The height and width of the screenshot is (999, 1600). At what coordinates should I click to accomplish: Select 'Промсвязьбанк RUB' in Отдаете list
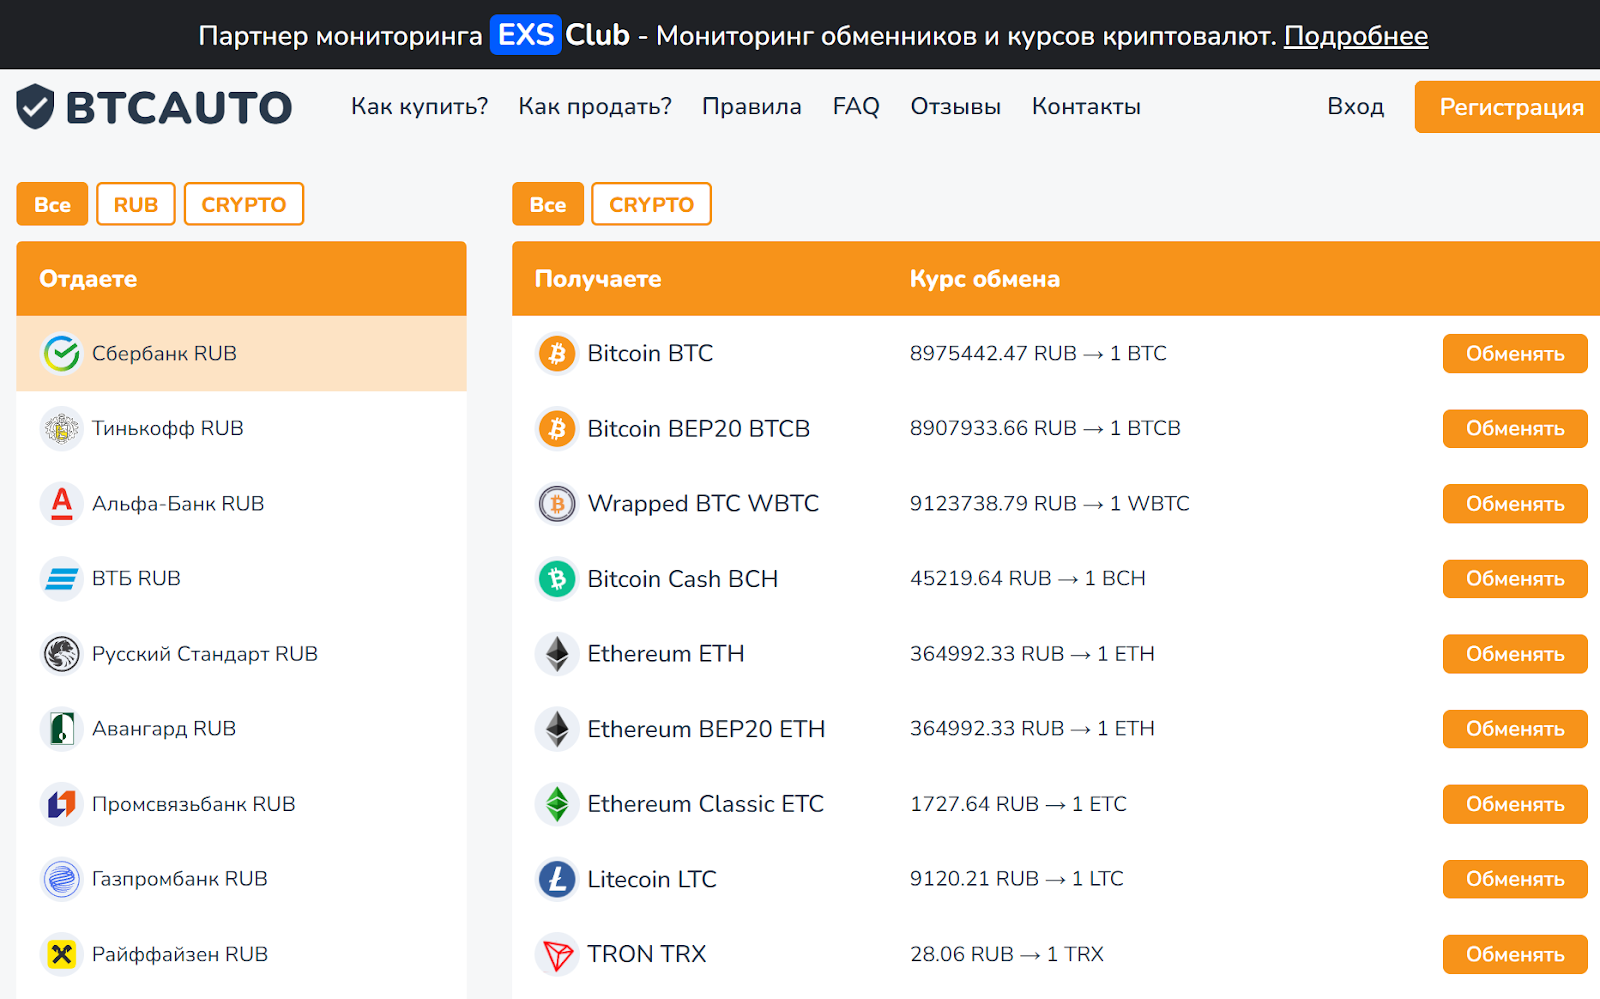[194, 804]
